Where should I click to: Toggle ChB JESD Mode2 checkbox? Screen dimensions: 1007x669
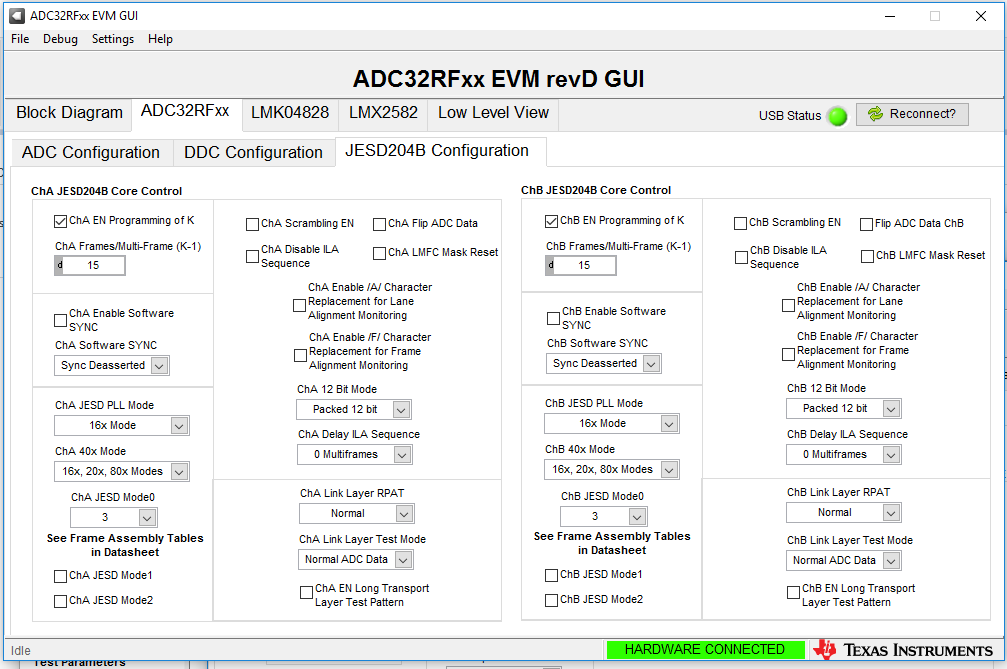[551, 600]
